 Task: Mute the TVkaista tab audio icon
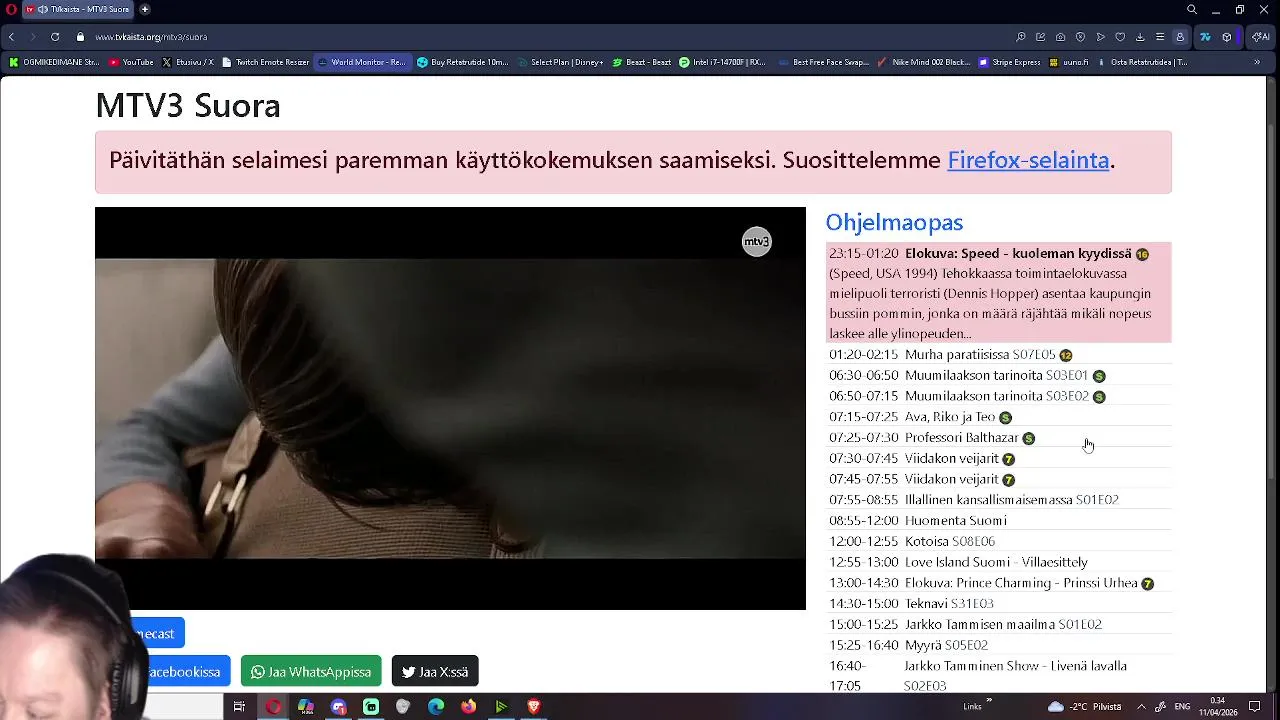43,9
